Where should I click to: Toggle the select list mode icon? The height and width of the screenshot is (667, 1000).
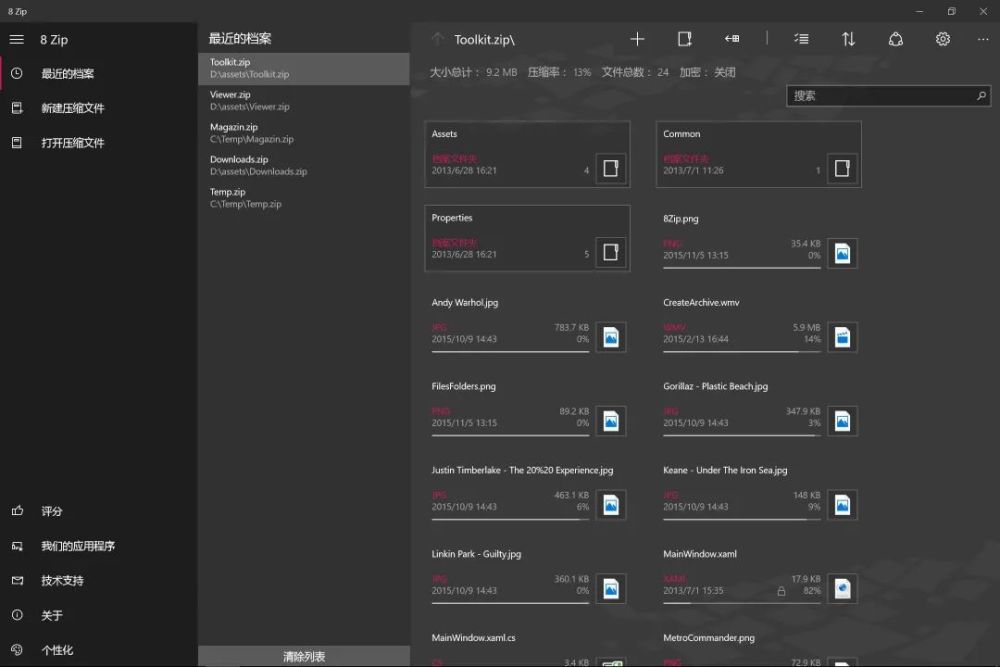click(x=802, y=40)
